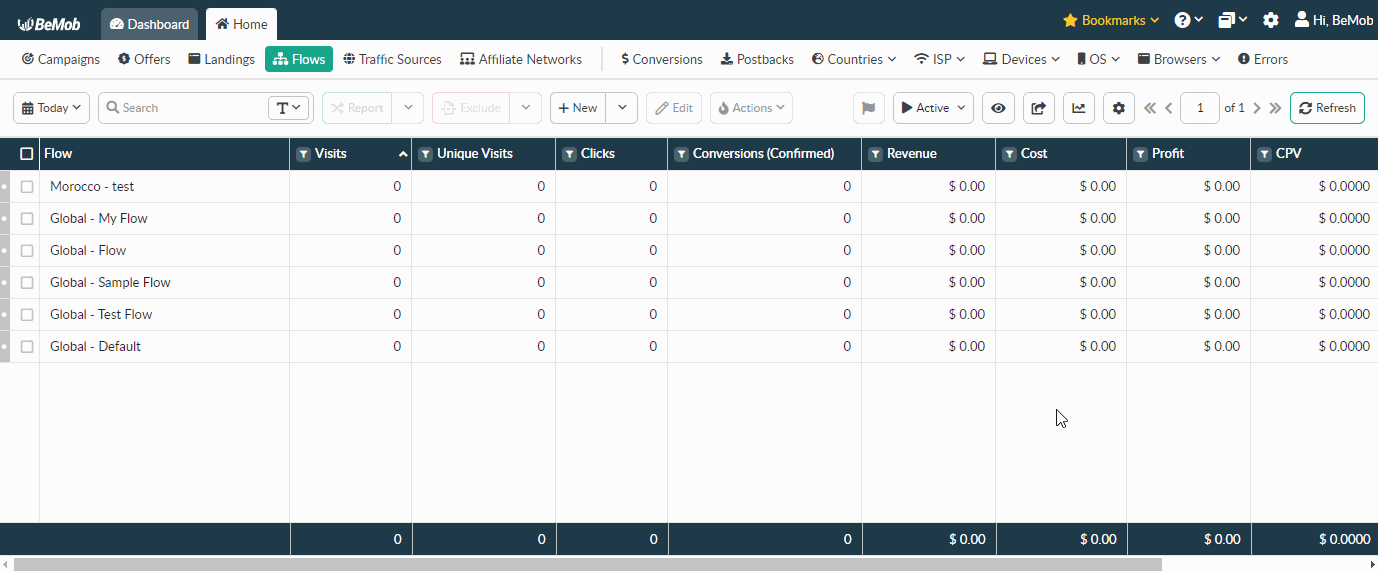Screen dimensions: 1378x573
Task: Check the Global - Test Flow checkbox
Action: point(27,314)
